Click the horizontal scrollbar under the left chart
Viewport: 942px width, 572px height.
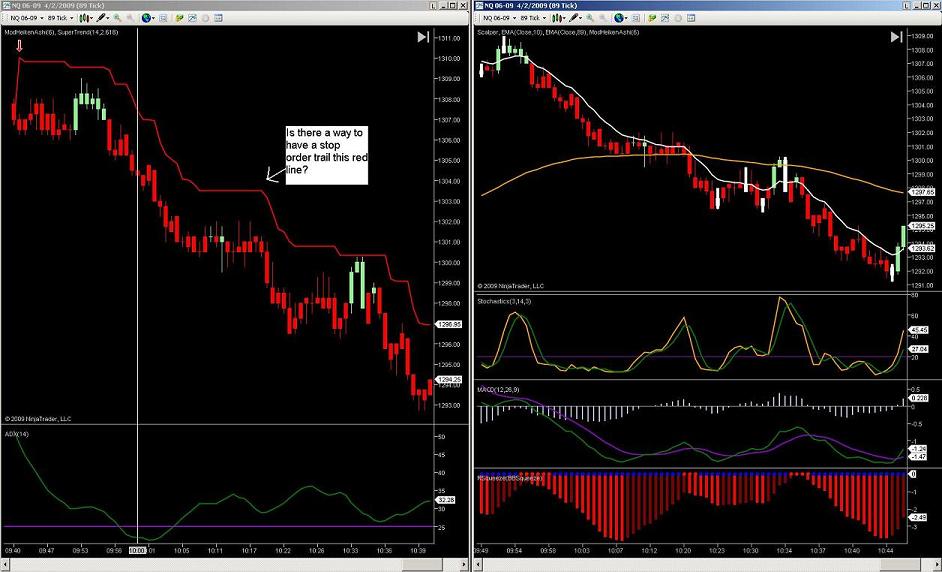point(234,565)
